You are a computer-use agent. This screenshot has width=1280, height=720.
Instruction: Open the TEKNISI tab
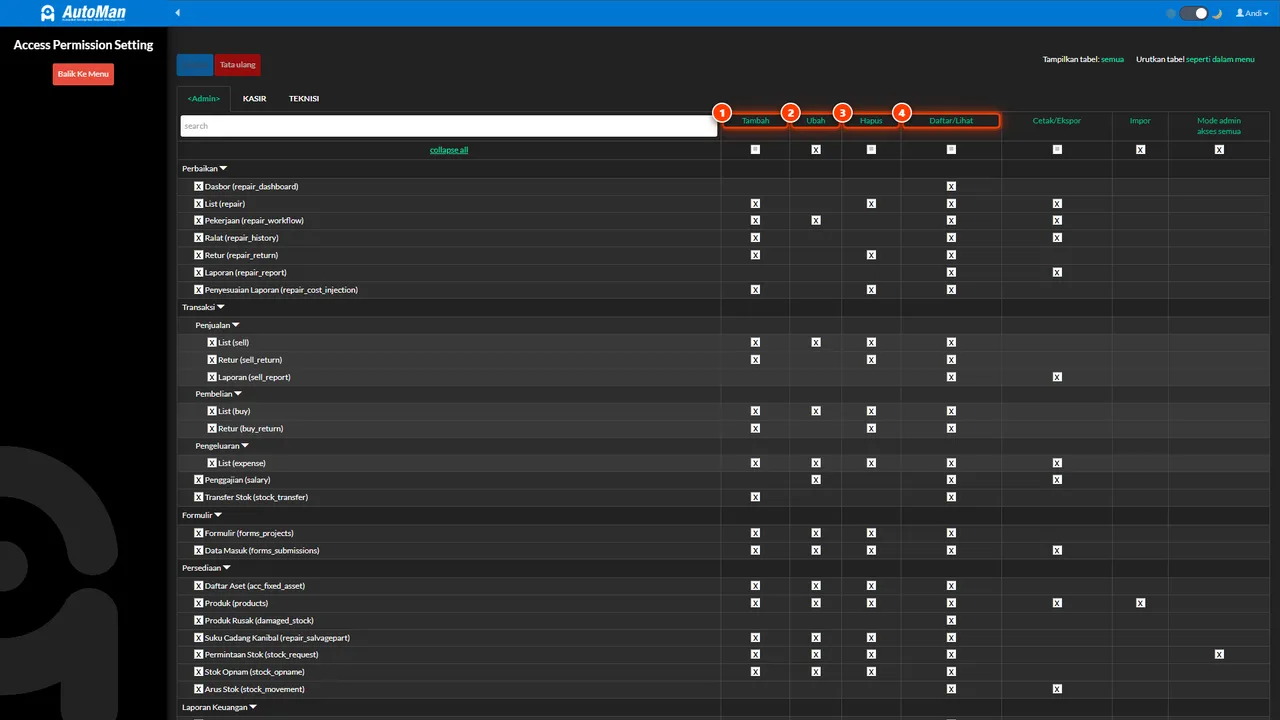[304, 99]
